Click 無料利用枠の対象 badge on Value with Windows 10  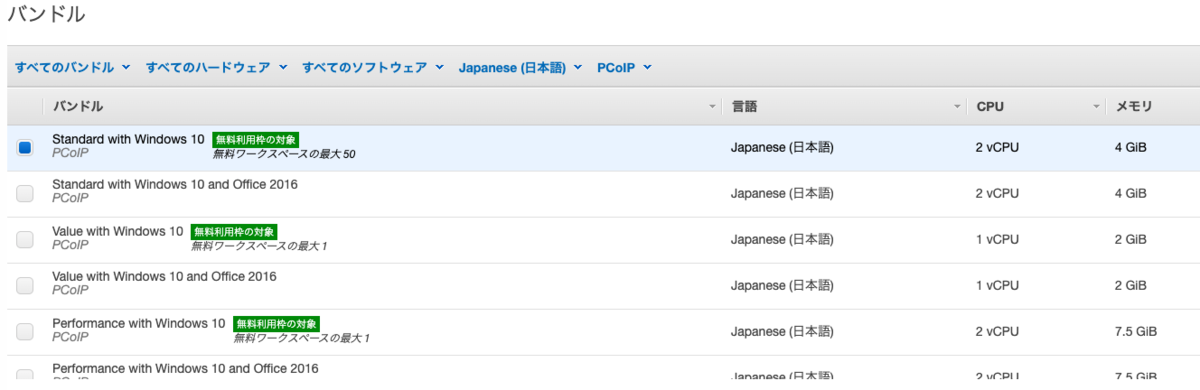click(234, 232)
